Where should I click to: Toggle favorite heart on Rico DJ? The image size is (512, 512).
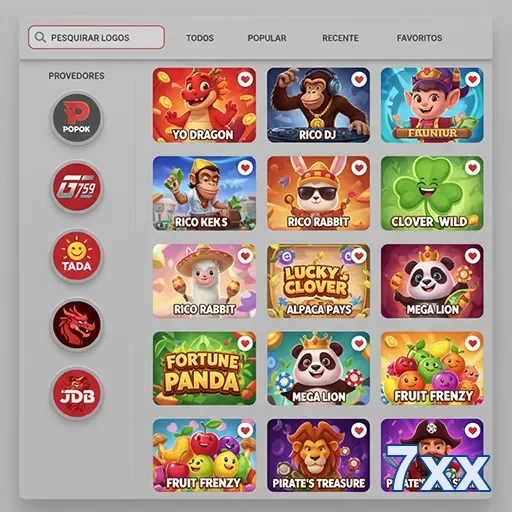coord(359,79)
